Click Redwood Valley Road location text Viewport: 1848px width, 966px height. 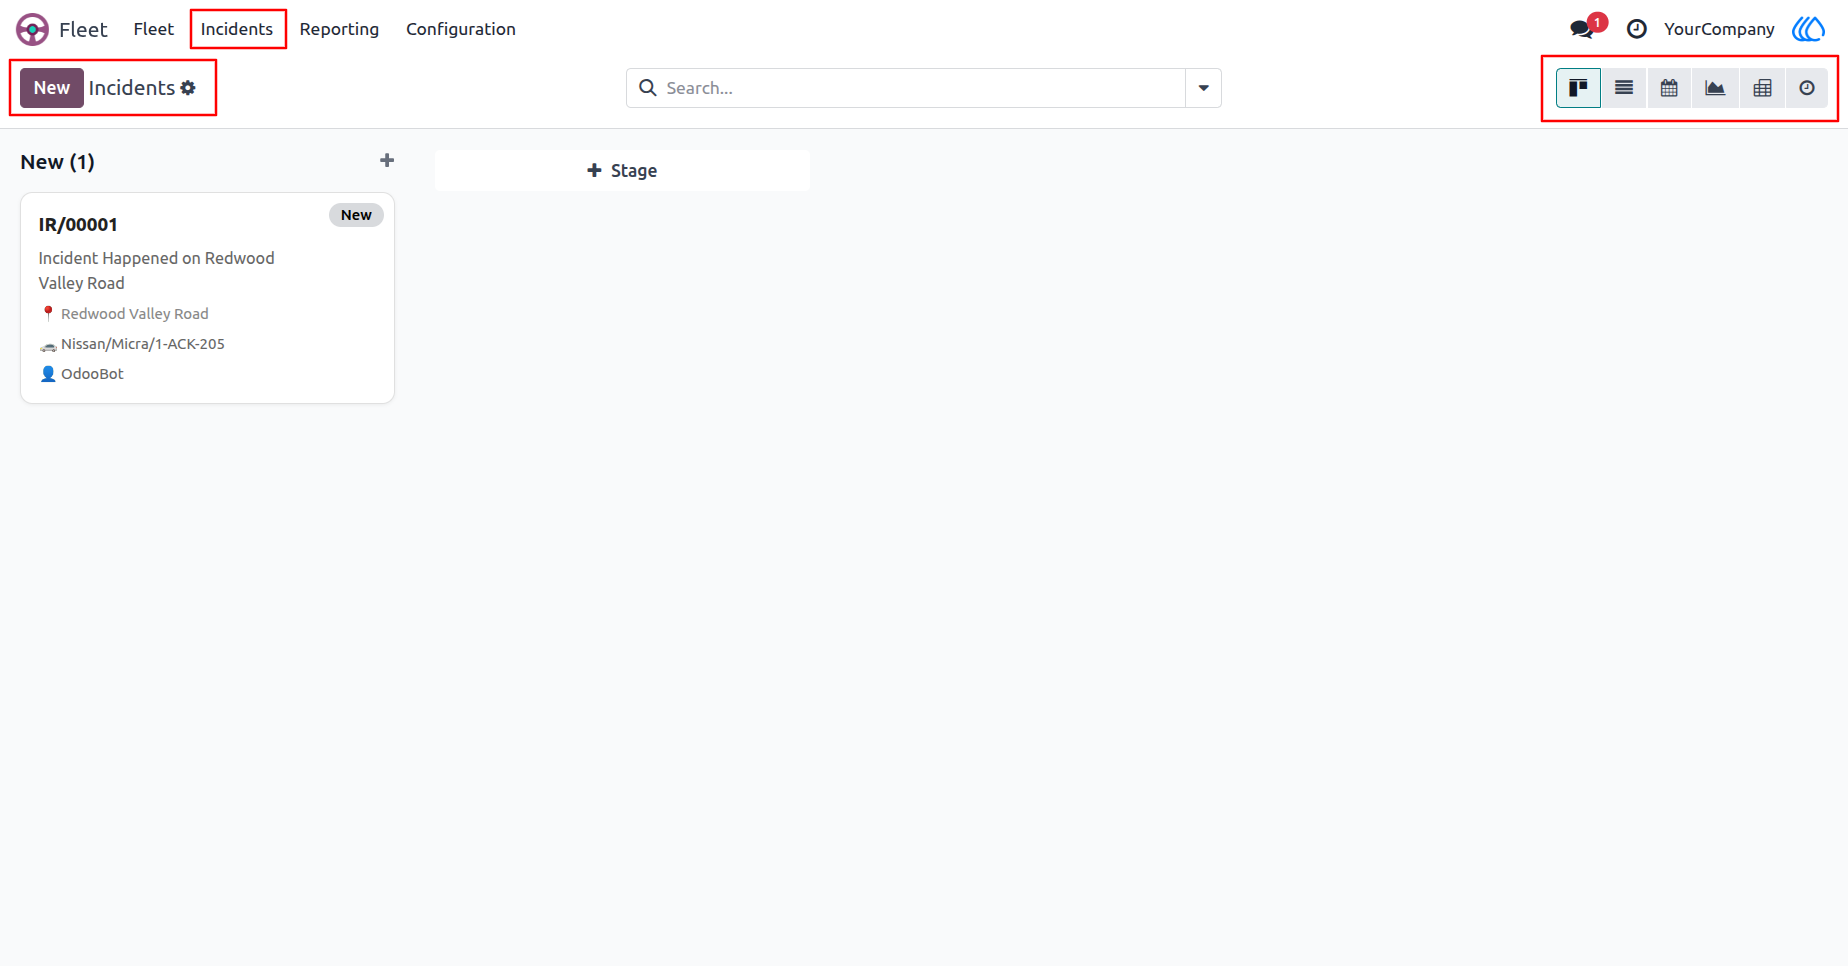click(x=135, y=314)
